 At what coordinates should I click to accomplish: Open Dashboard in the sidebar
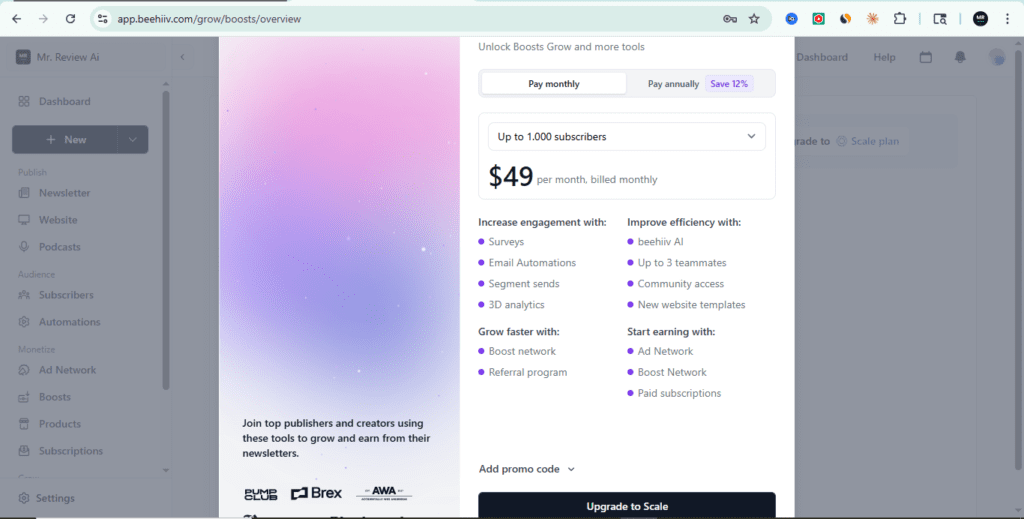[64, 101]
